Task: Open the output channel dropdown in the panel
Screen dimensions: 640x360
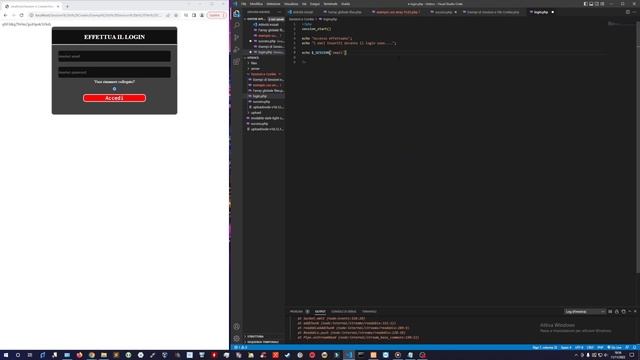Action: click(x=584, y=311)
